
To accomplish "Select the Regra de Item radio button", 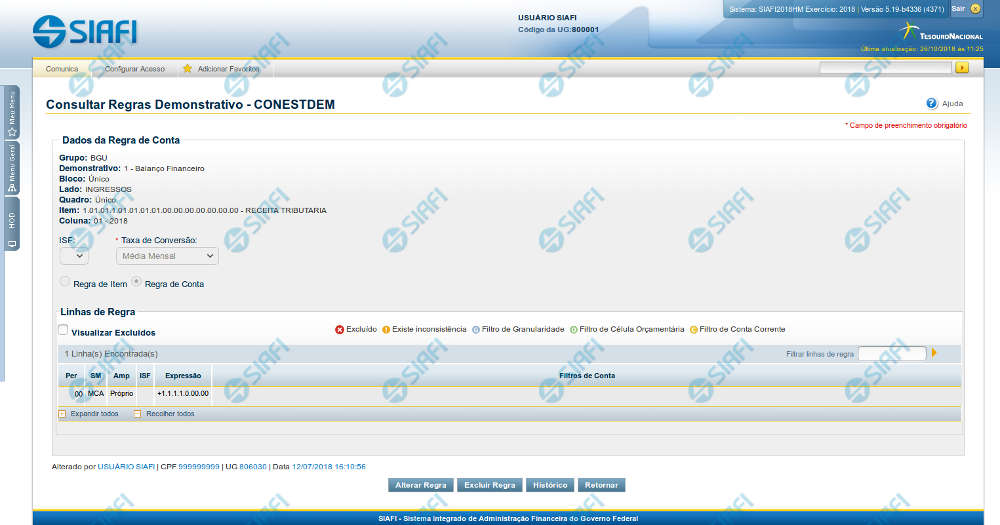I will [x=66, y=283].
